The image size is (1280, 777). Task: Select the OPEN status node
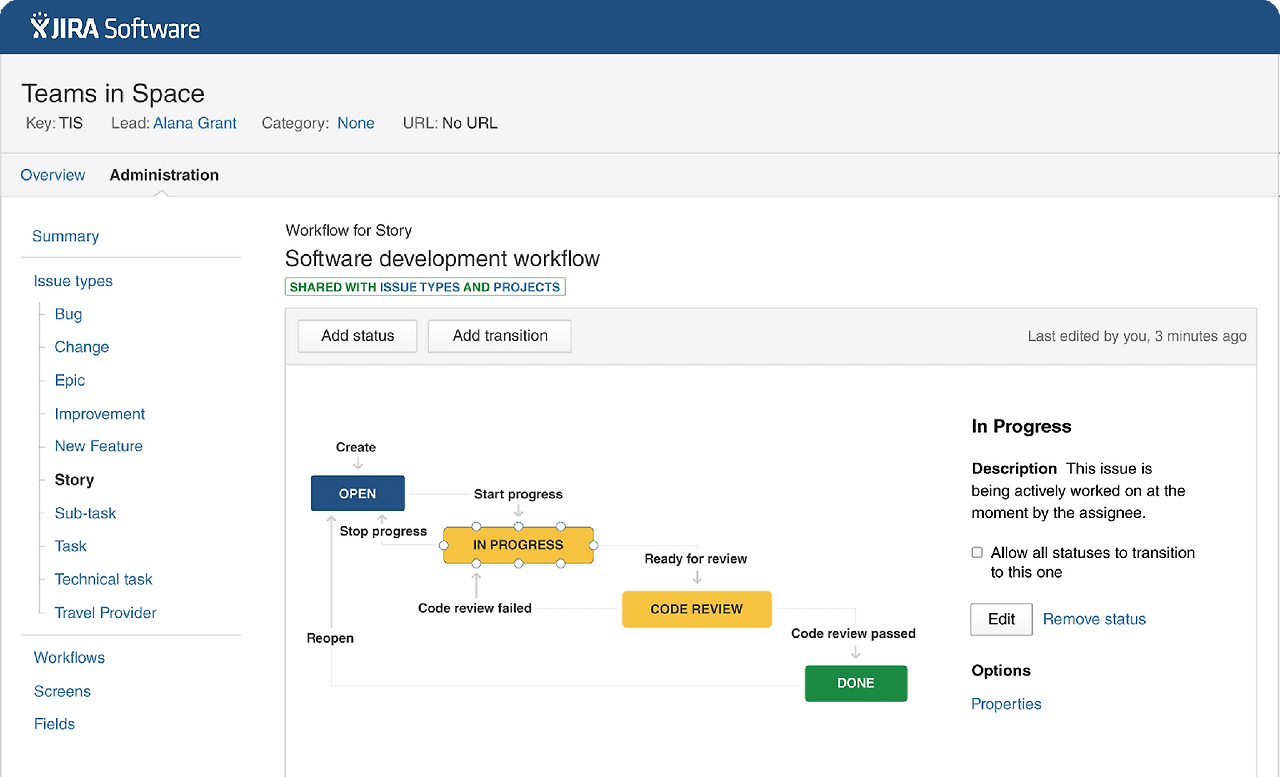tap(357, 493)
